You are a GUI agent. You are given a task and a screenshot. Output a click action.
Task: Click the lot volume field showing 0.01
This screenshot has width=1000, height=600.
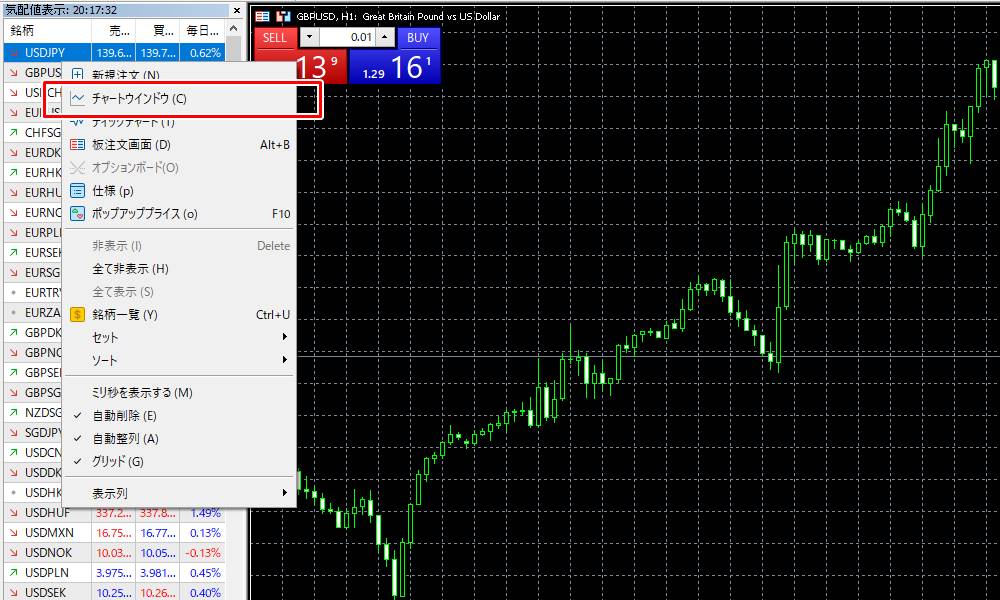coord(357,38)
